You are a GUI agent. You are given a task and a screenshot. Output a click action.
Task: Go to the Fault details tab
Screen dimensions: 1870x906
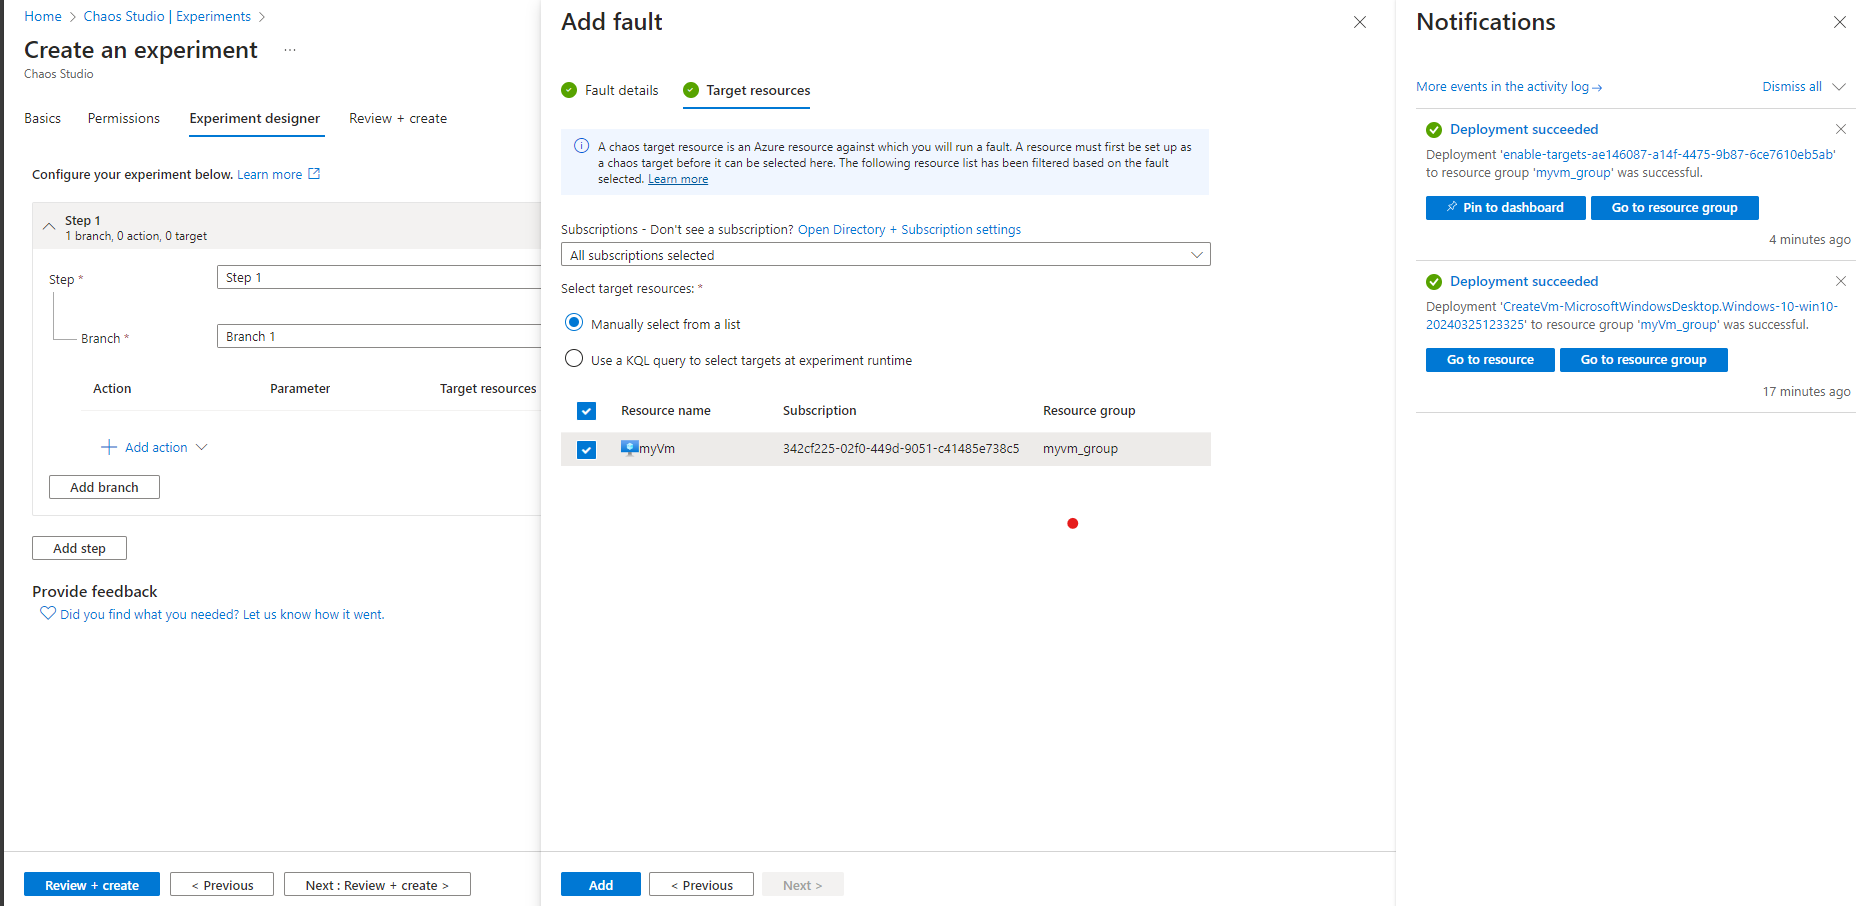[620, 90]
